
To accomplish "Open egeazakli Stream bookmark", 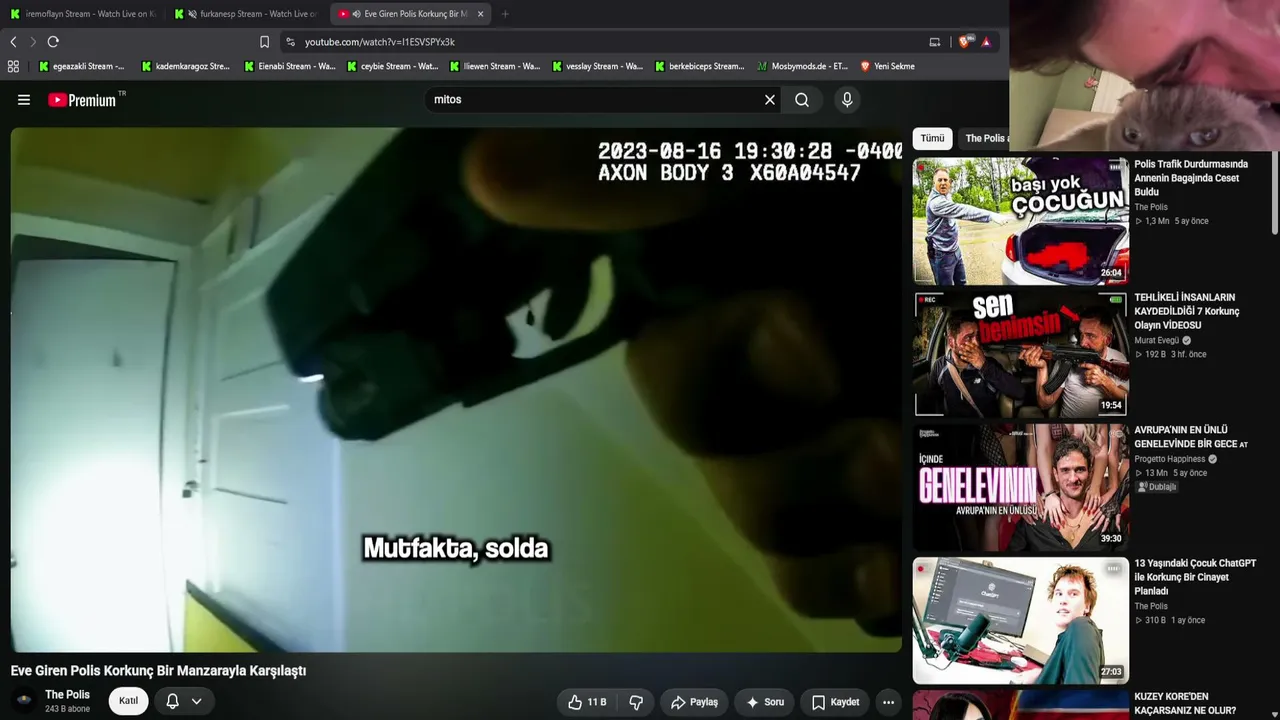I will [82, 66].
